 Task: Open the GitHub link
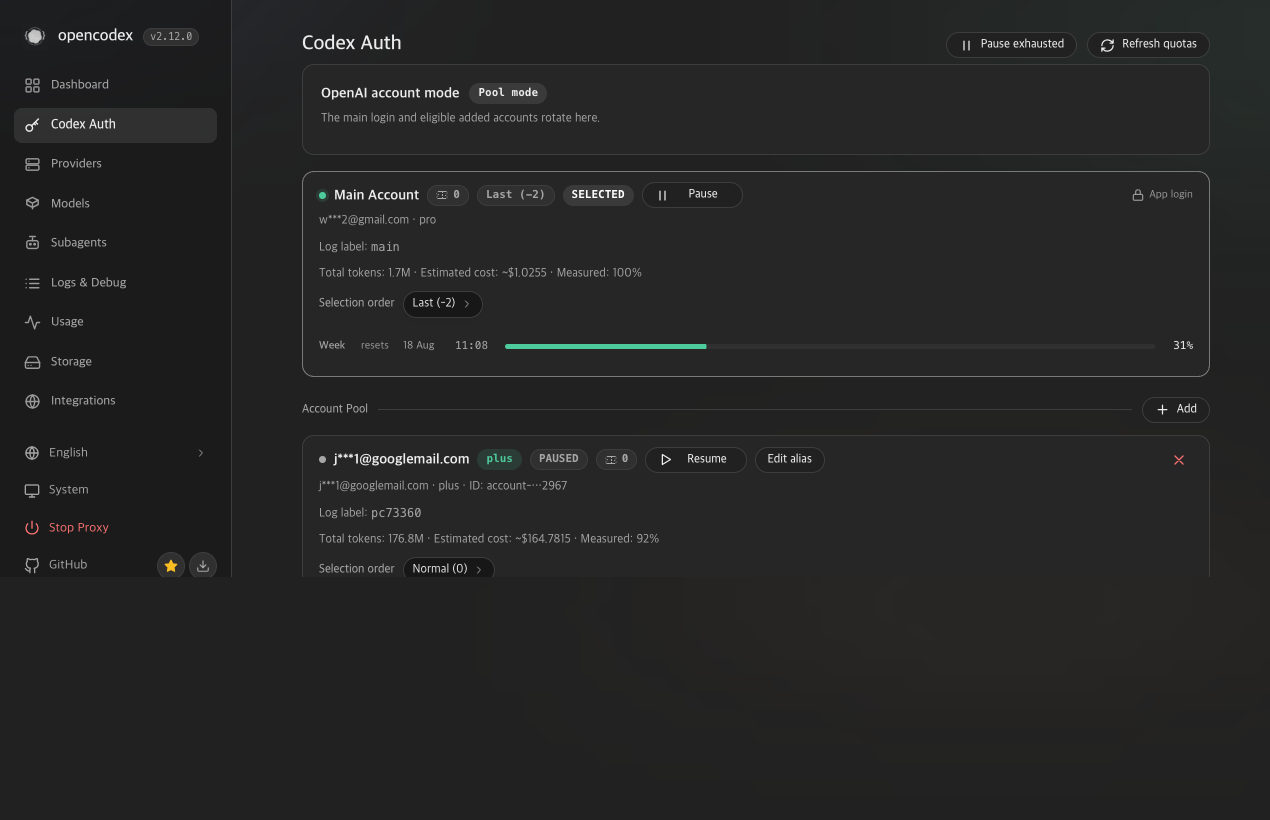tap(68, 565)
